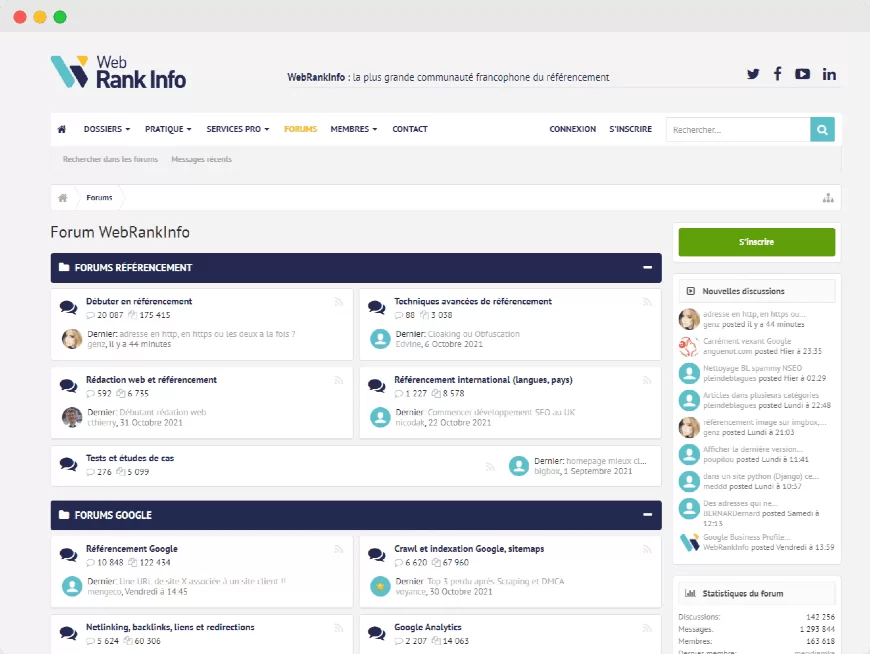Open Référencement international (langues, pays) forum
Screen dimensions: 870x654
pos(483,379)
